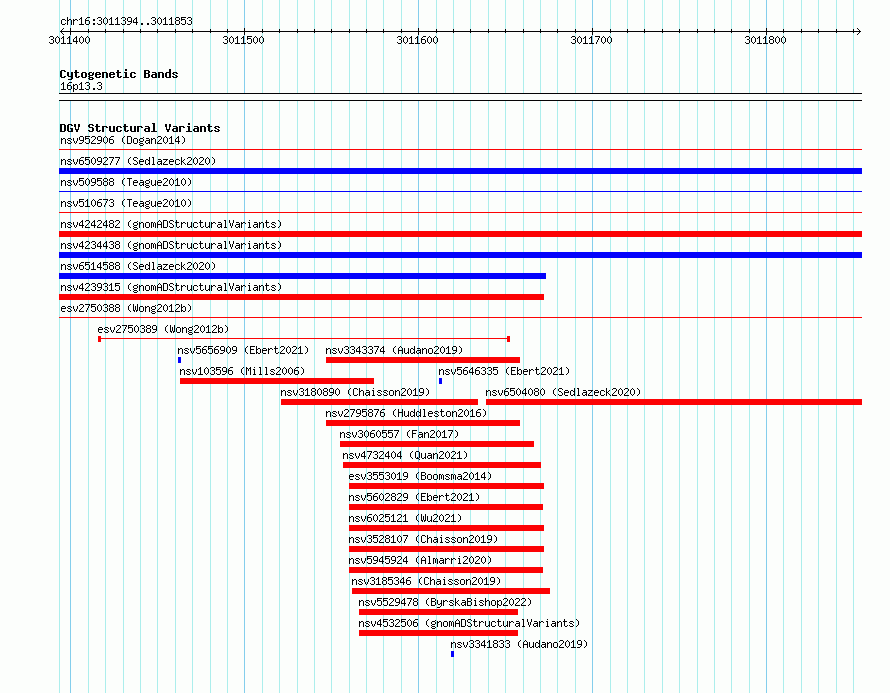Click the nsv4239315 (gnomADStructuralVariants) text label

(x=171, y=287)
